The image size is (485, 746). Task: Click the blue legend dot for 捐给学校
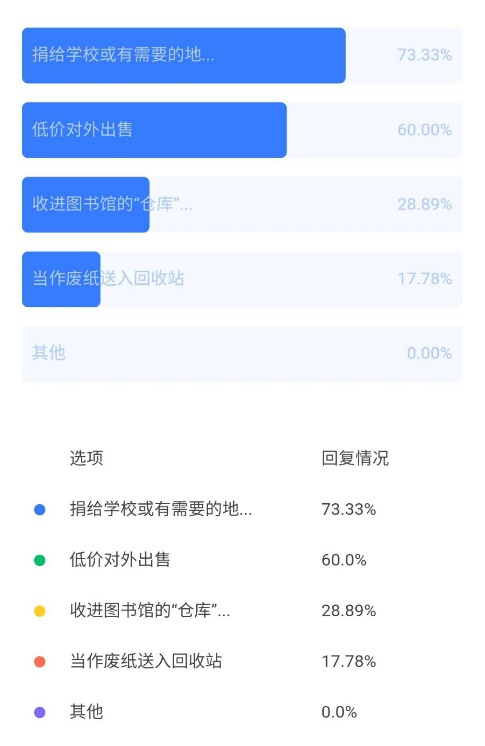click(40, 510)
